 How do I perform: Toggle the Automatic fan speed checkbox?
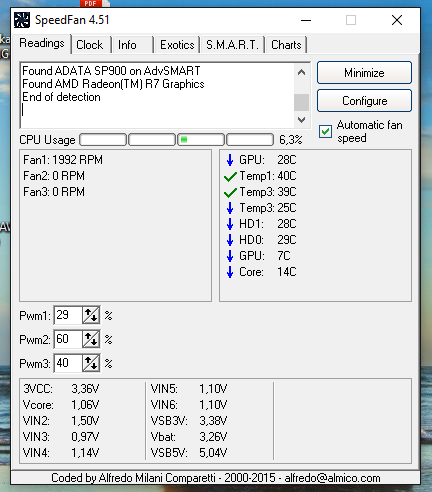[x=325, y=131]
